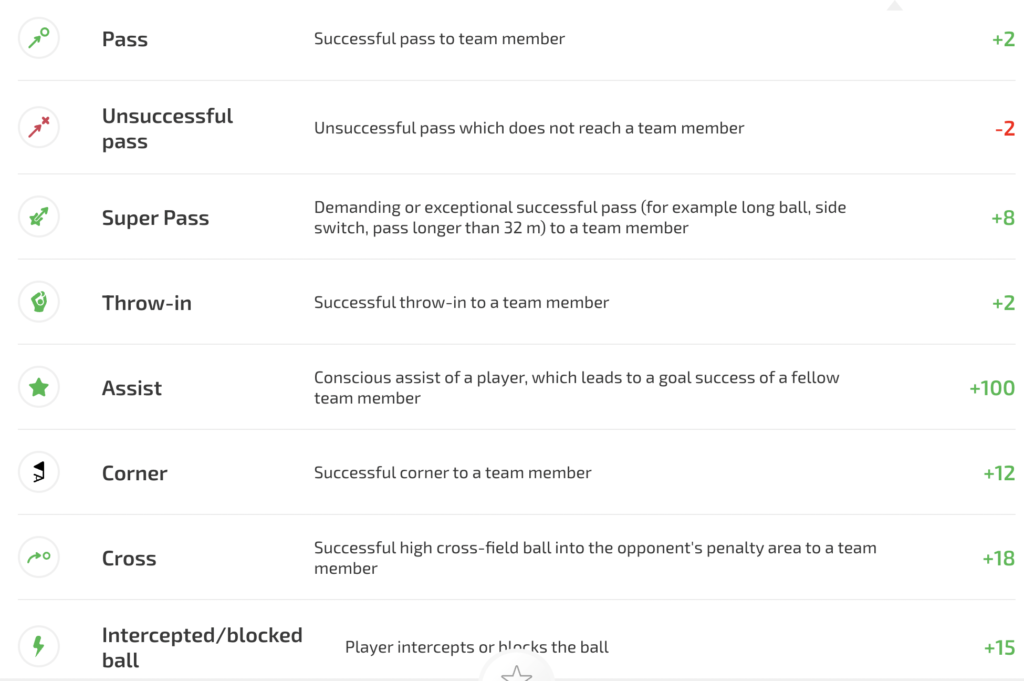Select the Pass label
1024x681 pixels.
124,39
